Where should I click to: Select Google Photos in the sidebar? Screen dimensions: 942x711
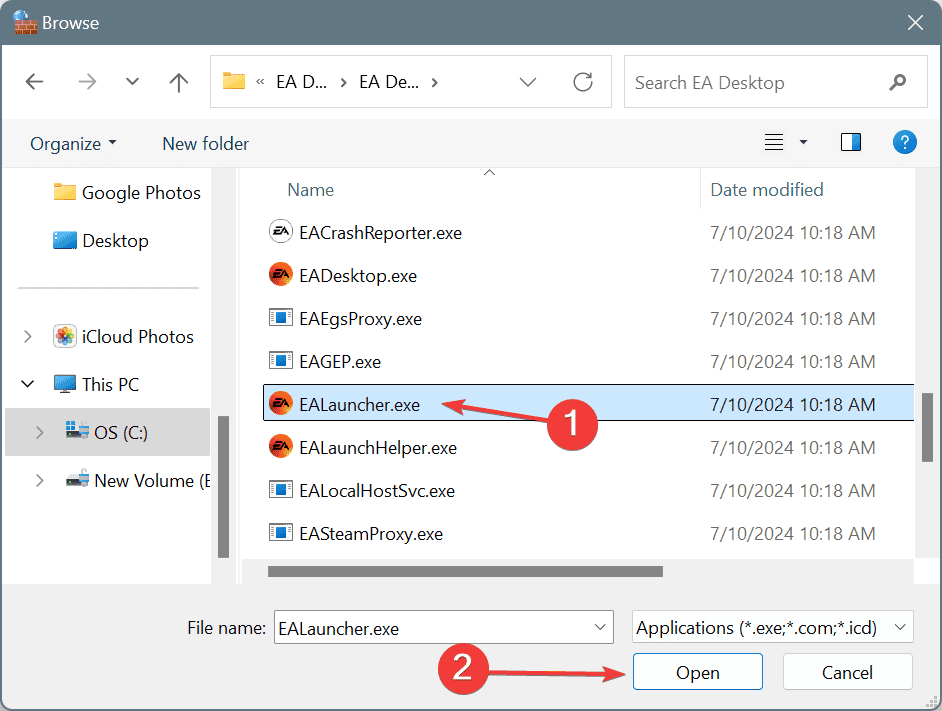point(127,192)
